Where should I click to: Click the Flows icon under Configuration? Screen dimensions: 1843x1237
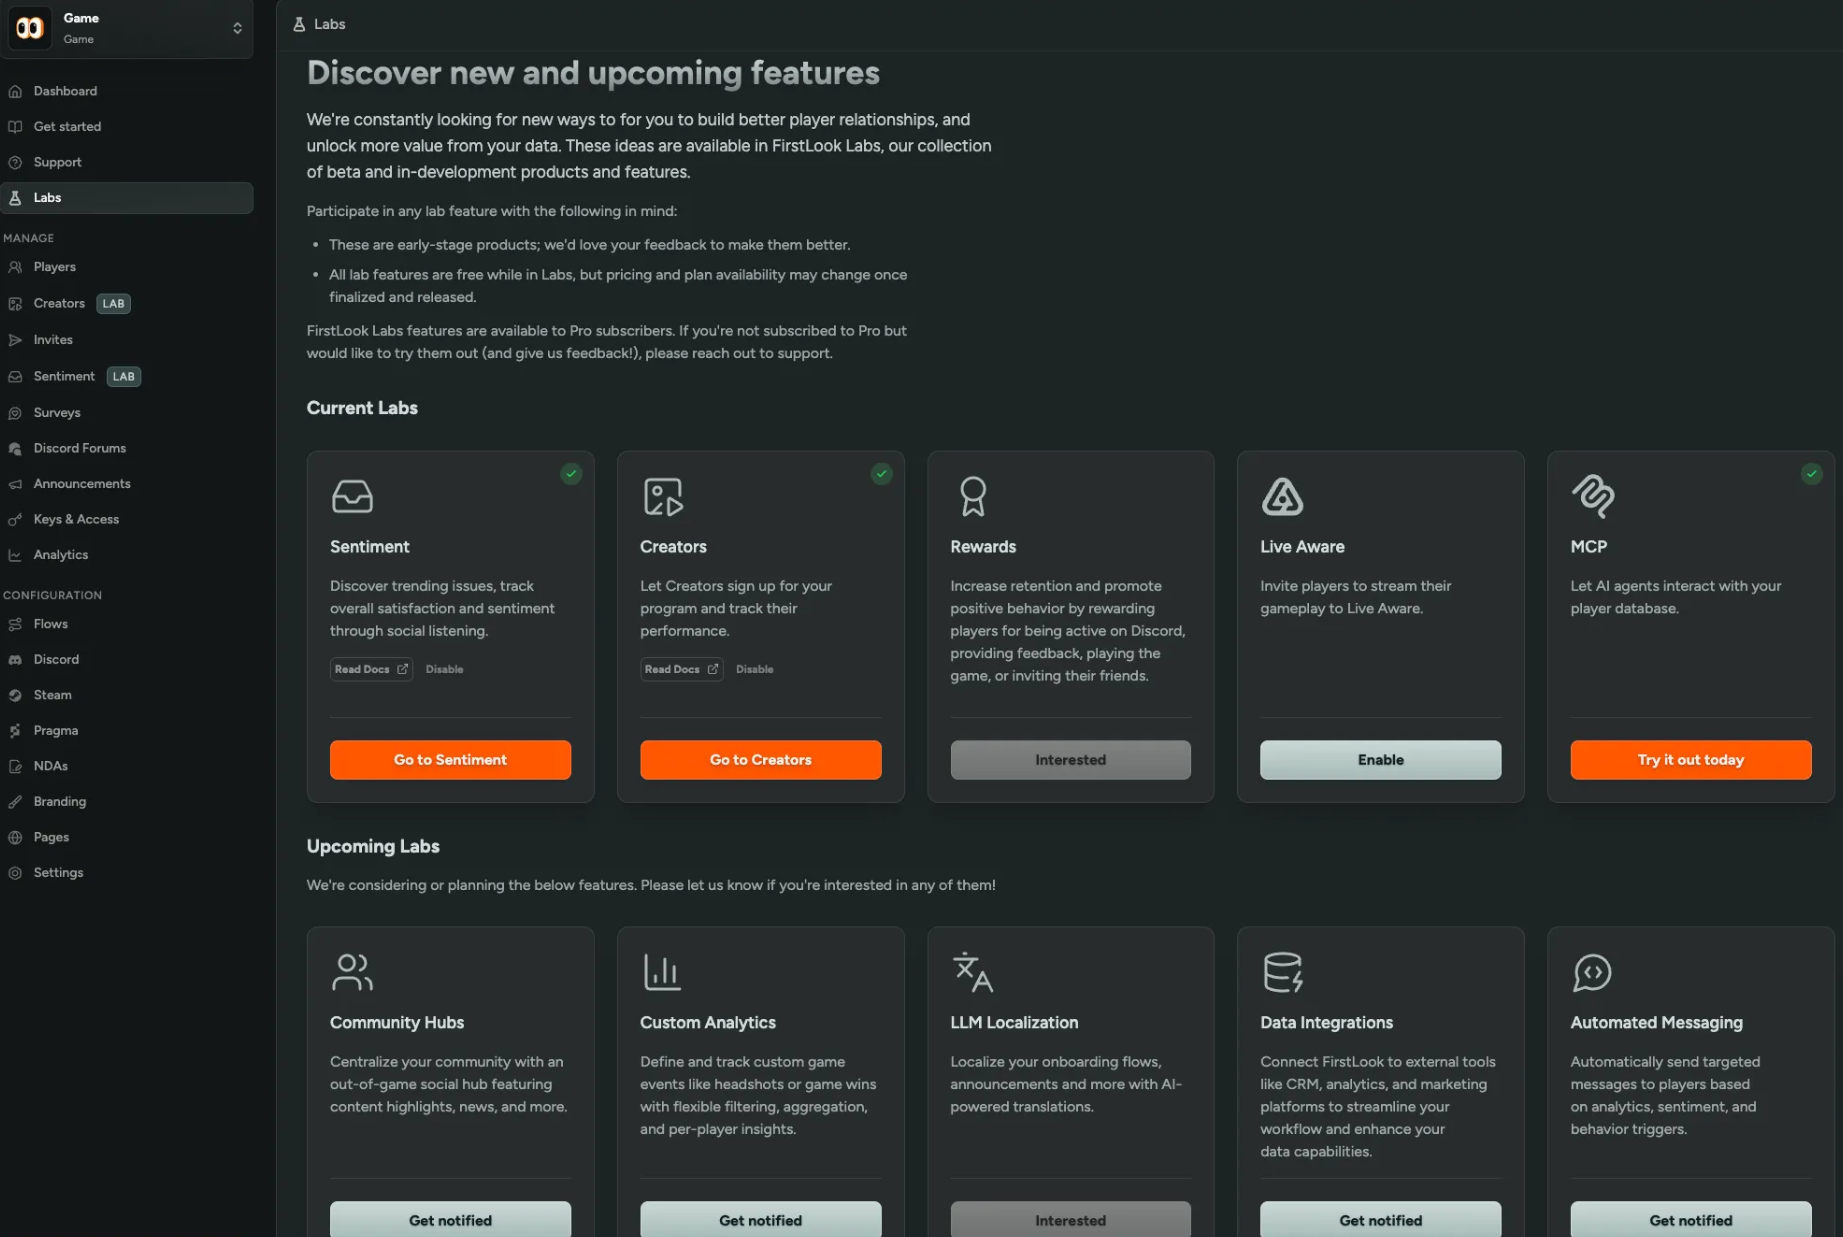click(16, 624)
